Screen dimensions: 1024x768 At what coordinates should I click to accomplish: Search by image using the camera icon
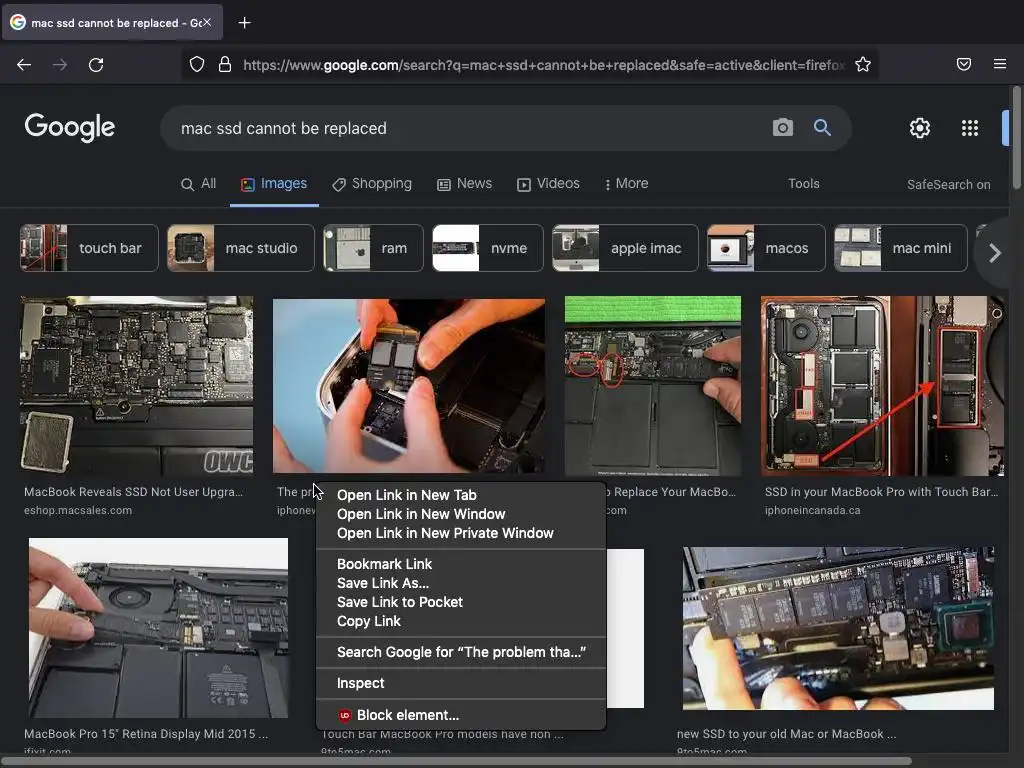(782, 127)
